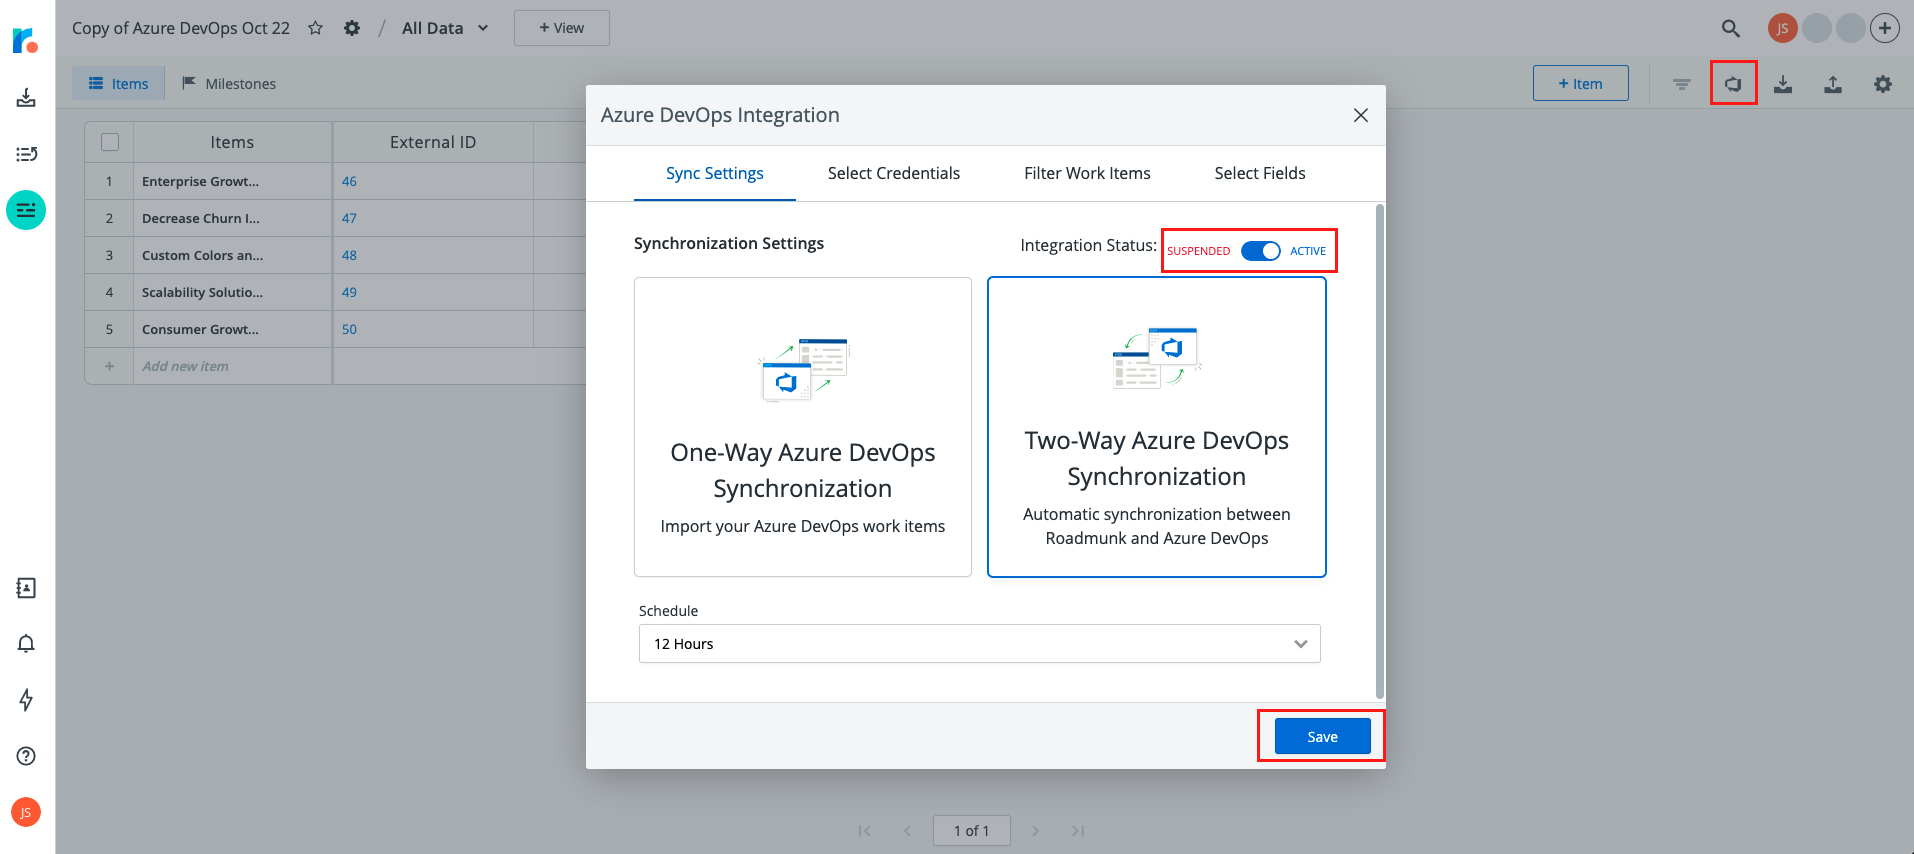The width and height of the screenshot is (1914, 854).
Task: Click the + Item button
Action: 1581,84
